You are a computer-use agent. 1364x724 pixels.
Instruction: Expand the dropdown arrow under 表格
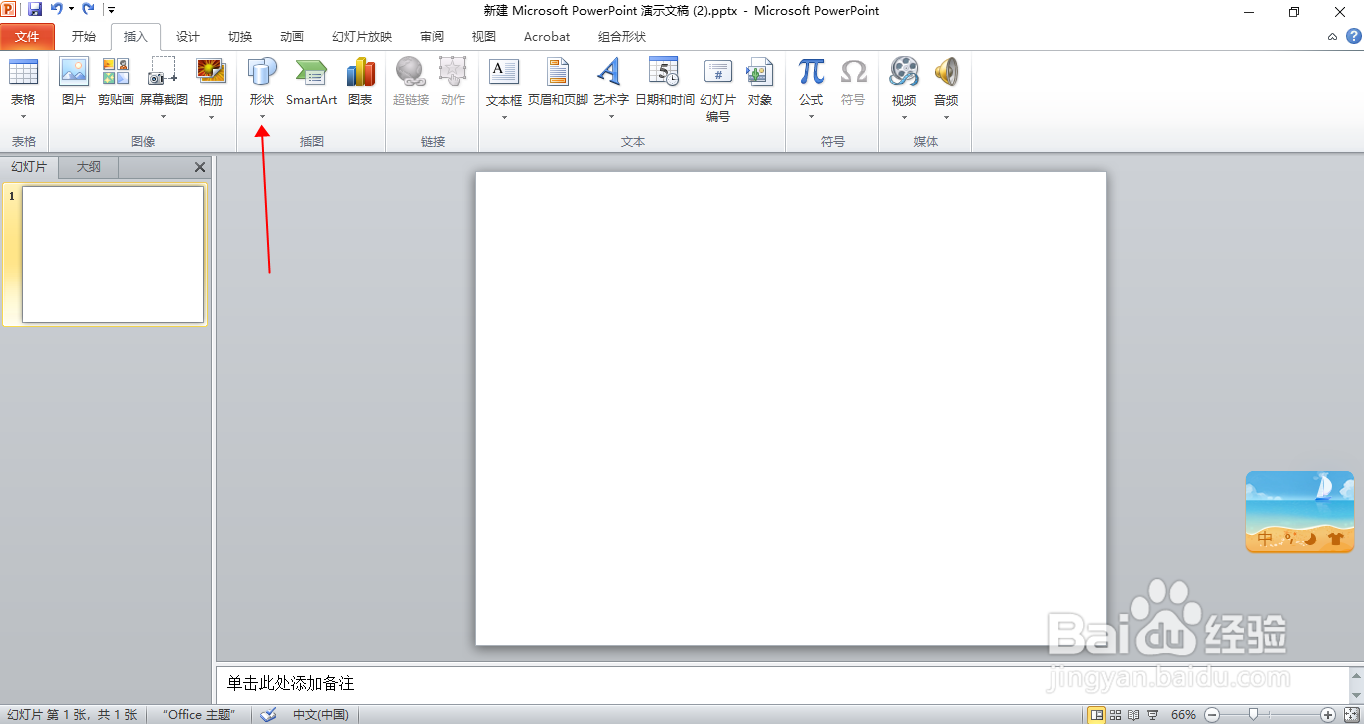(23, 117)
